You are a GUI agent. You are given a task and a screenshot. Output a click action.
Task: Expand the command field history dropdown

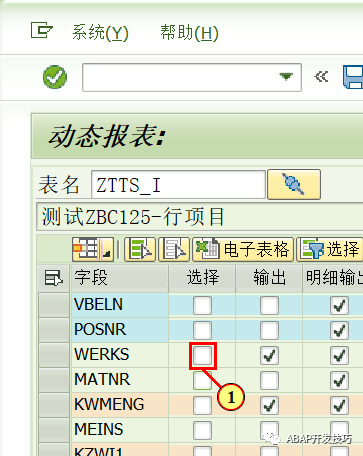point(286,77)
